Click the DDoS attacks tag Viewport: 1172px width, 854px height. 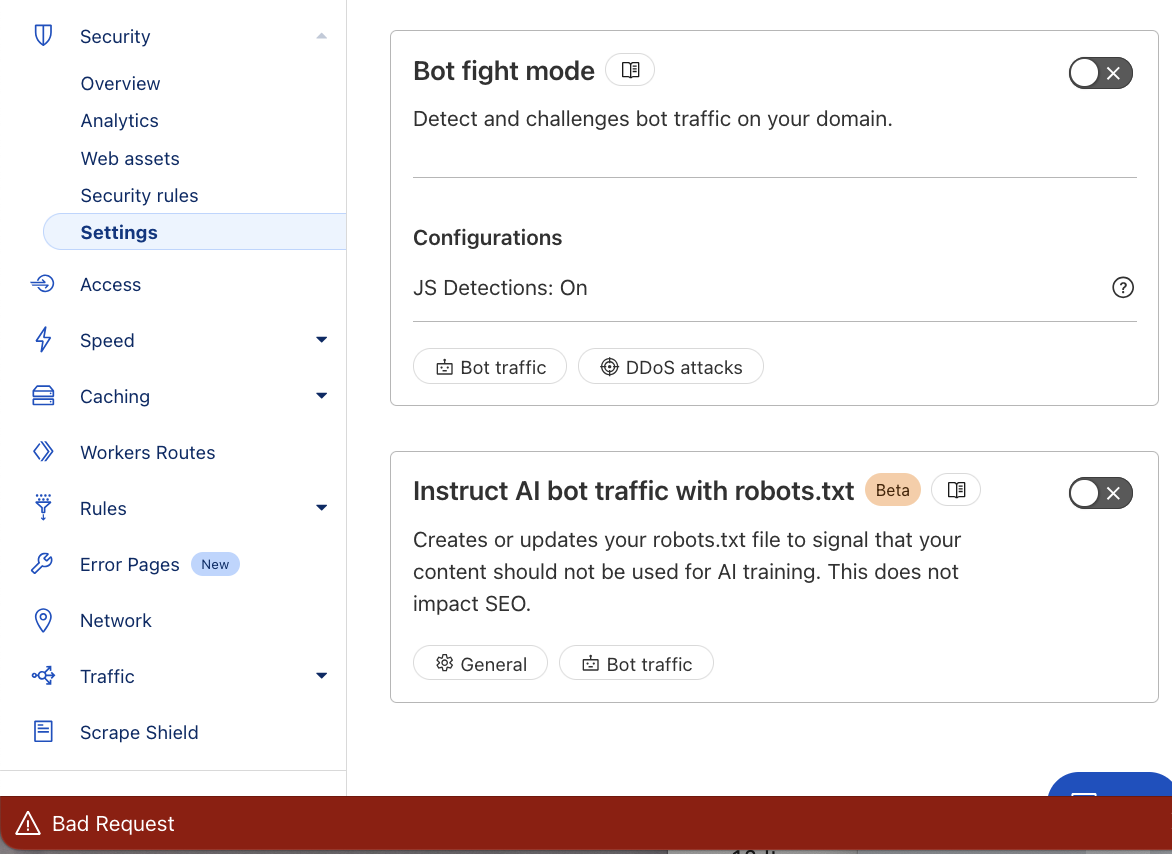pos(670,366)
